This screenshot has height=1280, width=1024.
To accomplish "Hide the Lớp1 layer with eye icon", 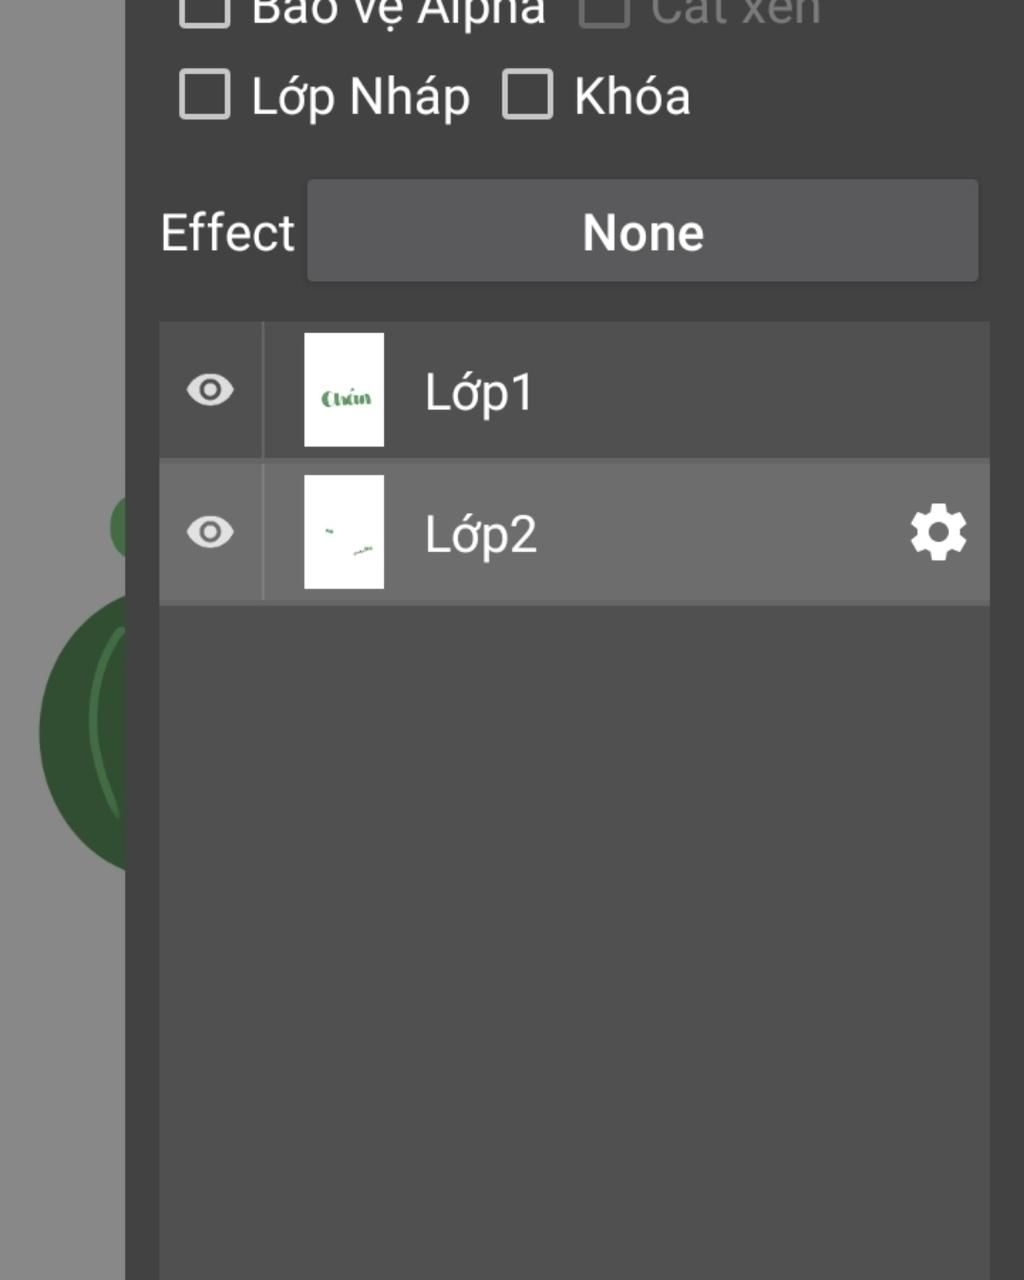I will point(210,390).
